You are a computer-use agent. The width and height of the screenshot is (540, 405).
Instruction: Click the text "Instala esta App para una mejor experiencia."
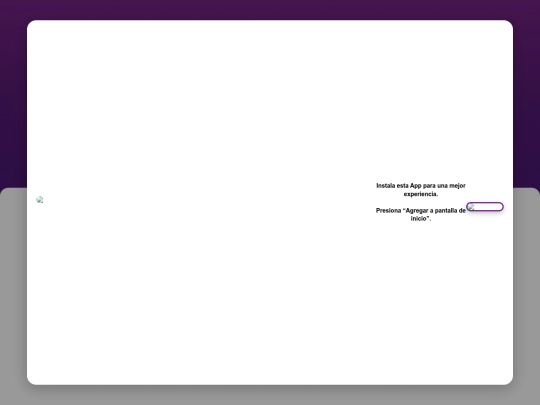421,190
